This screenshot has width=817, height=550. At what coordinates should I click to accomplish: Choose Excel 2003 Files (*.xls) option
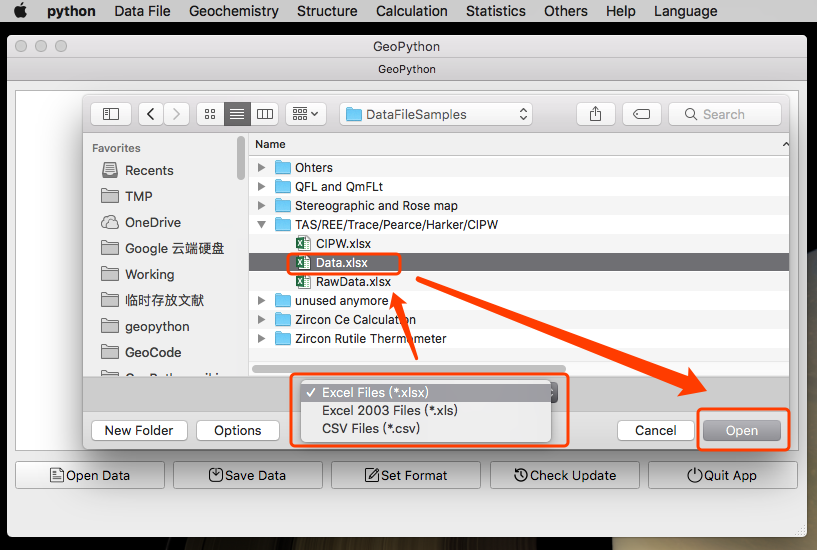point(426,410)
